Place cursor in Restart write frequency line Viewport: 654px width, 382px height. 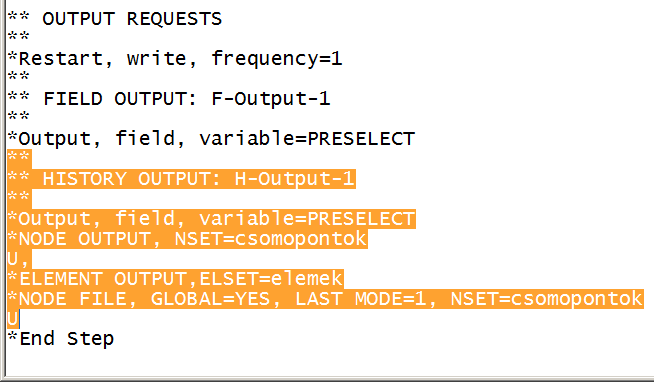pos(175,58)
